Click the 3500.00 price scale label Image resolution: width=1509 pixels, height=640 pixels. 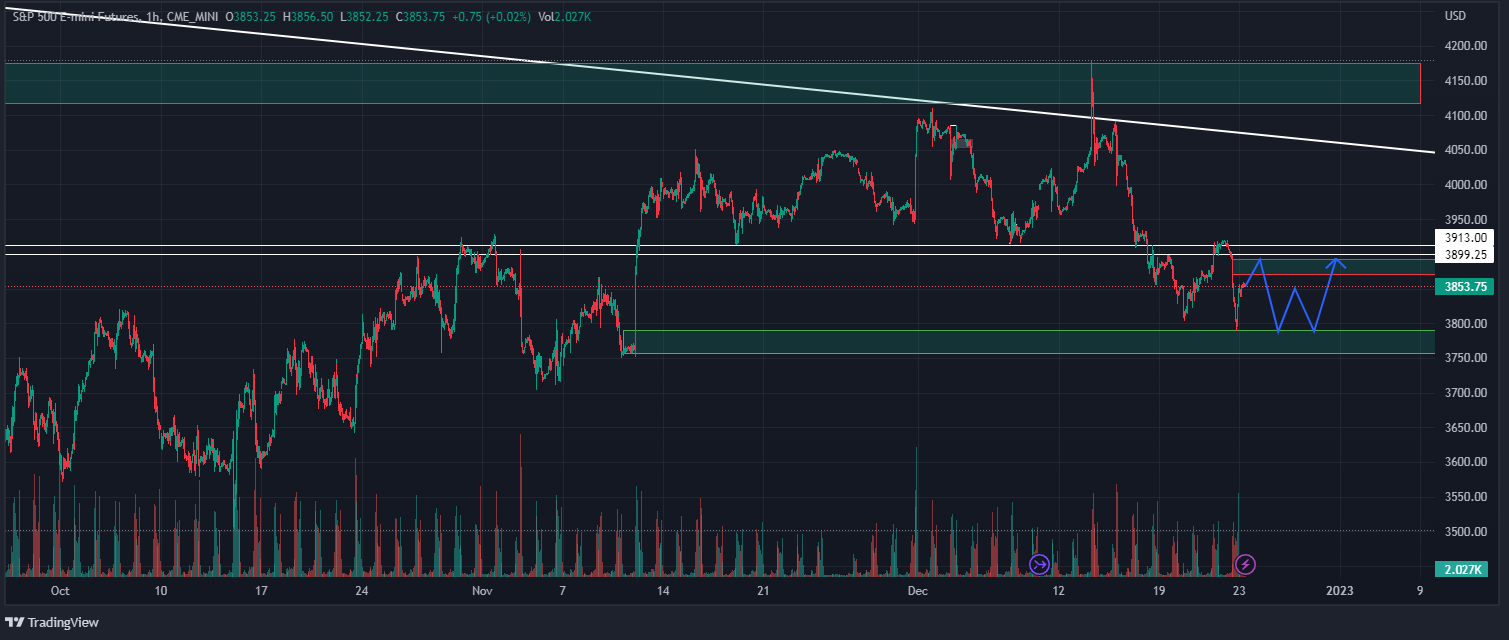point(1465,531)
